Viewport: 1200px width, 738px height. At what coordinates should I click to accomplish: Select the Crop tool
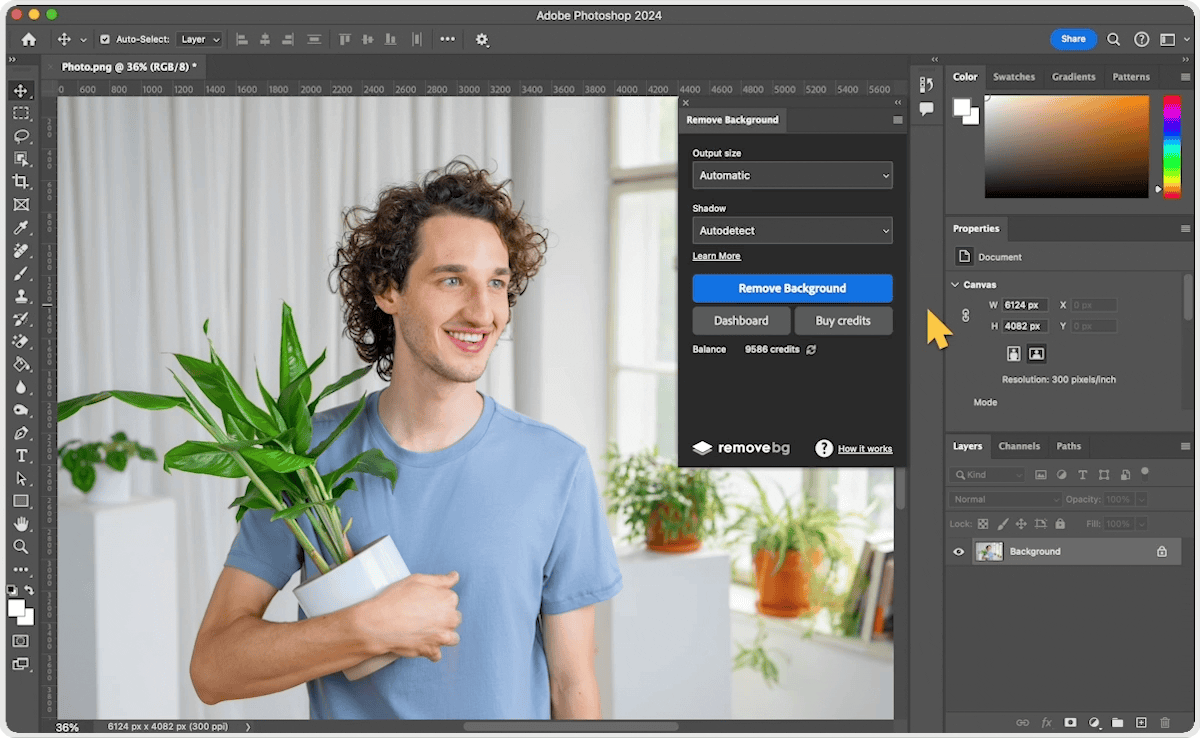pyautogui.click(x=22, y=181)
